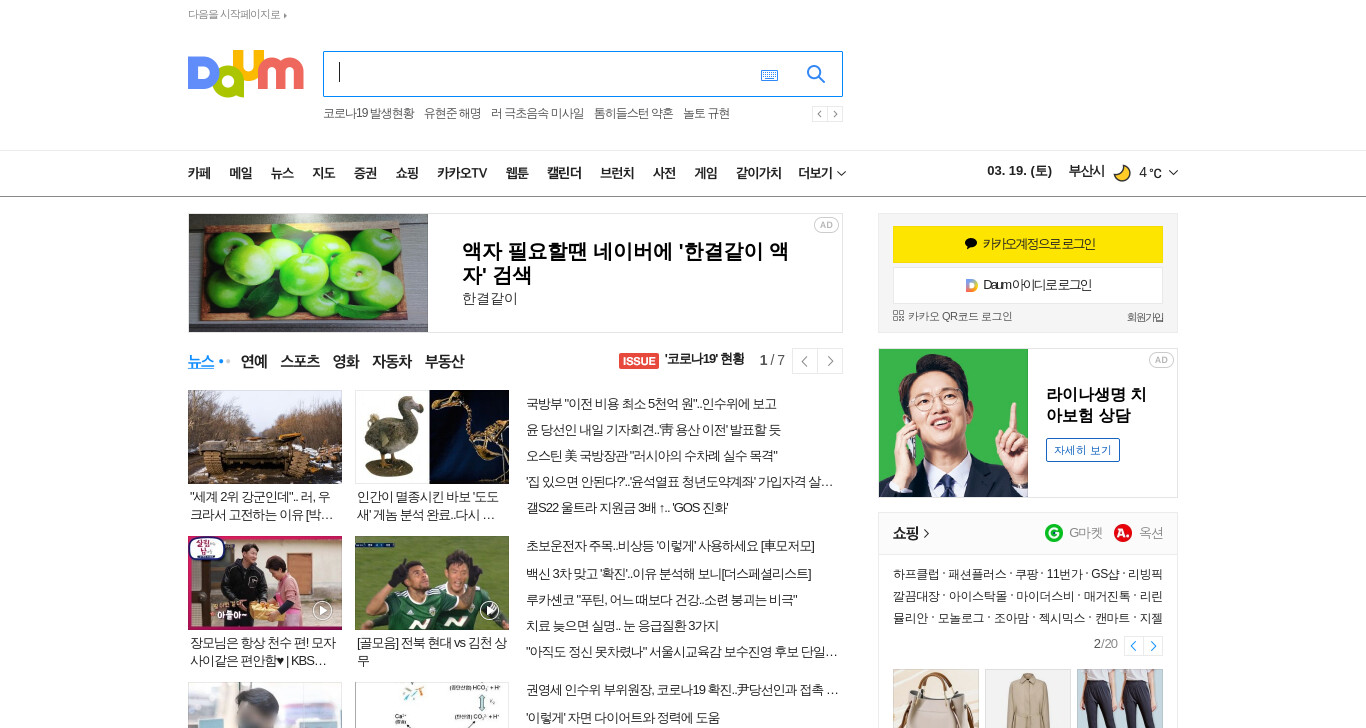Go to next news page arrow

[x=830, y=361]
